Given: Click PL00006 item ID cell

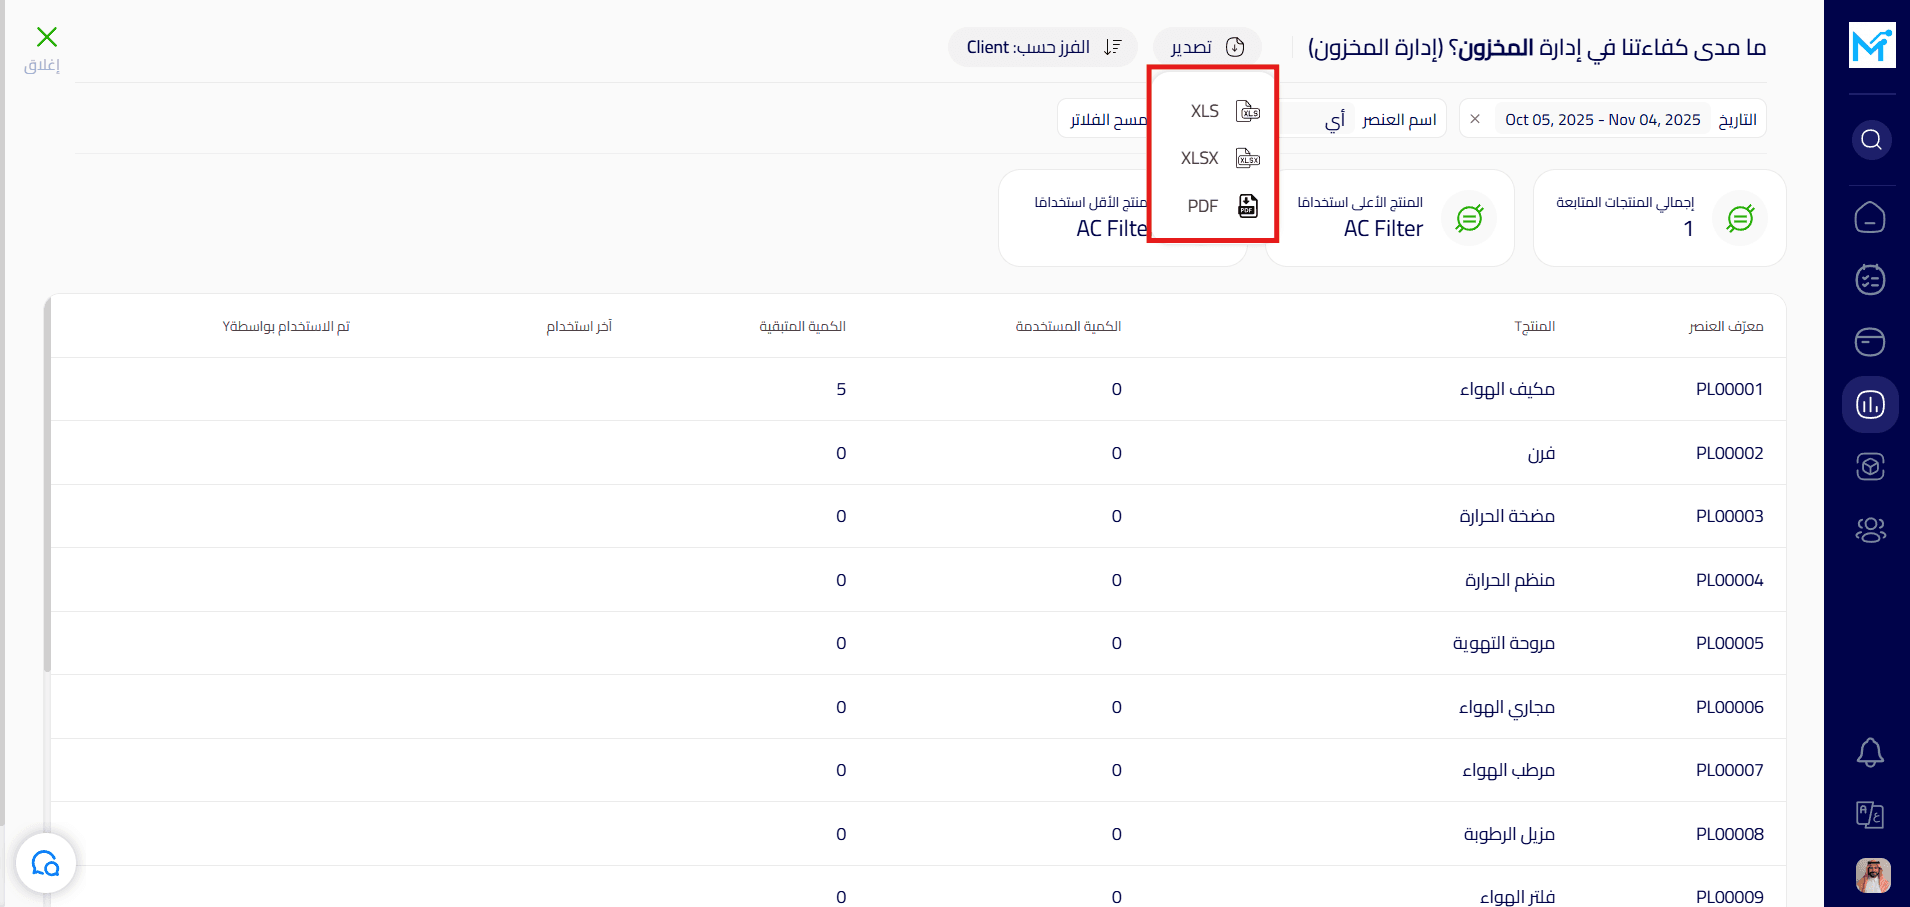Looking at the screenshot, I should pos(1730,707).
